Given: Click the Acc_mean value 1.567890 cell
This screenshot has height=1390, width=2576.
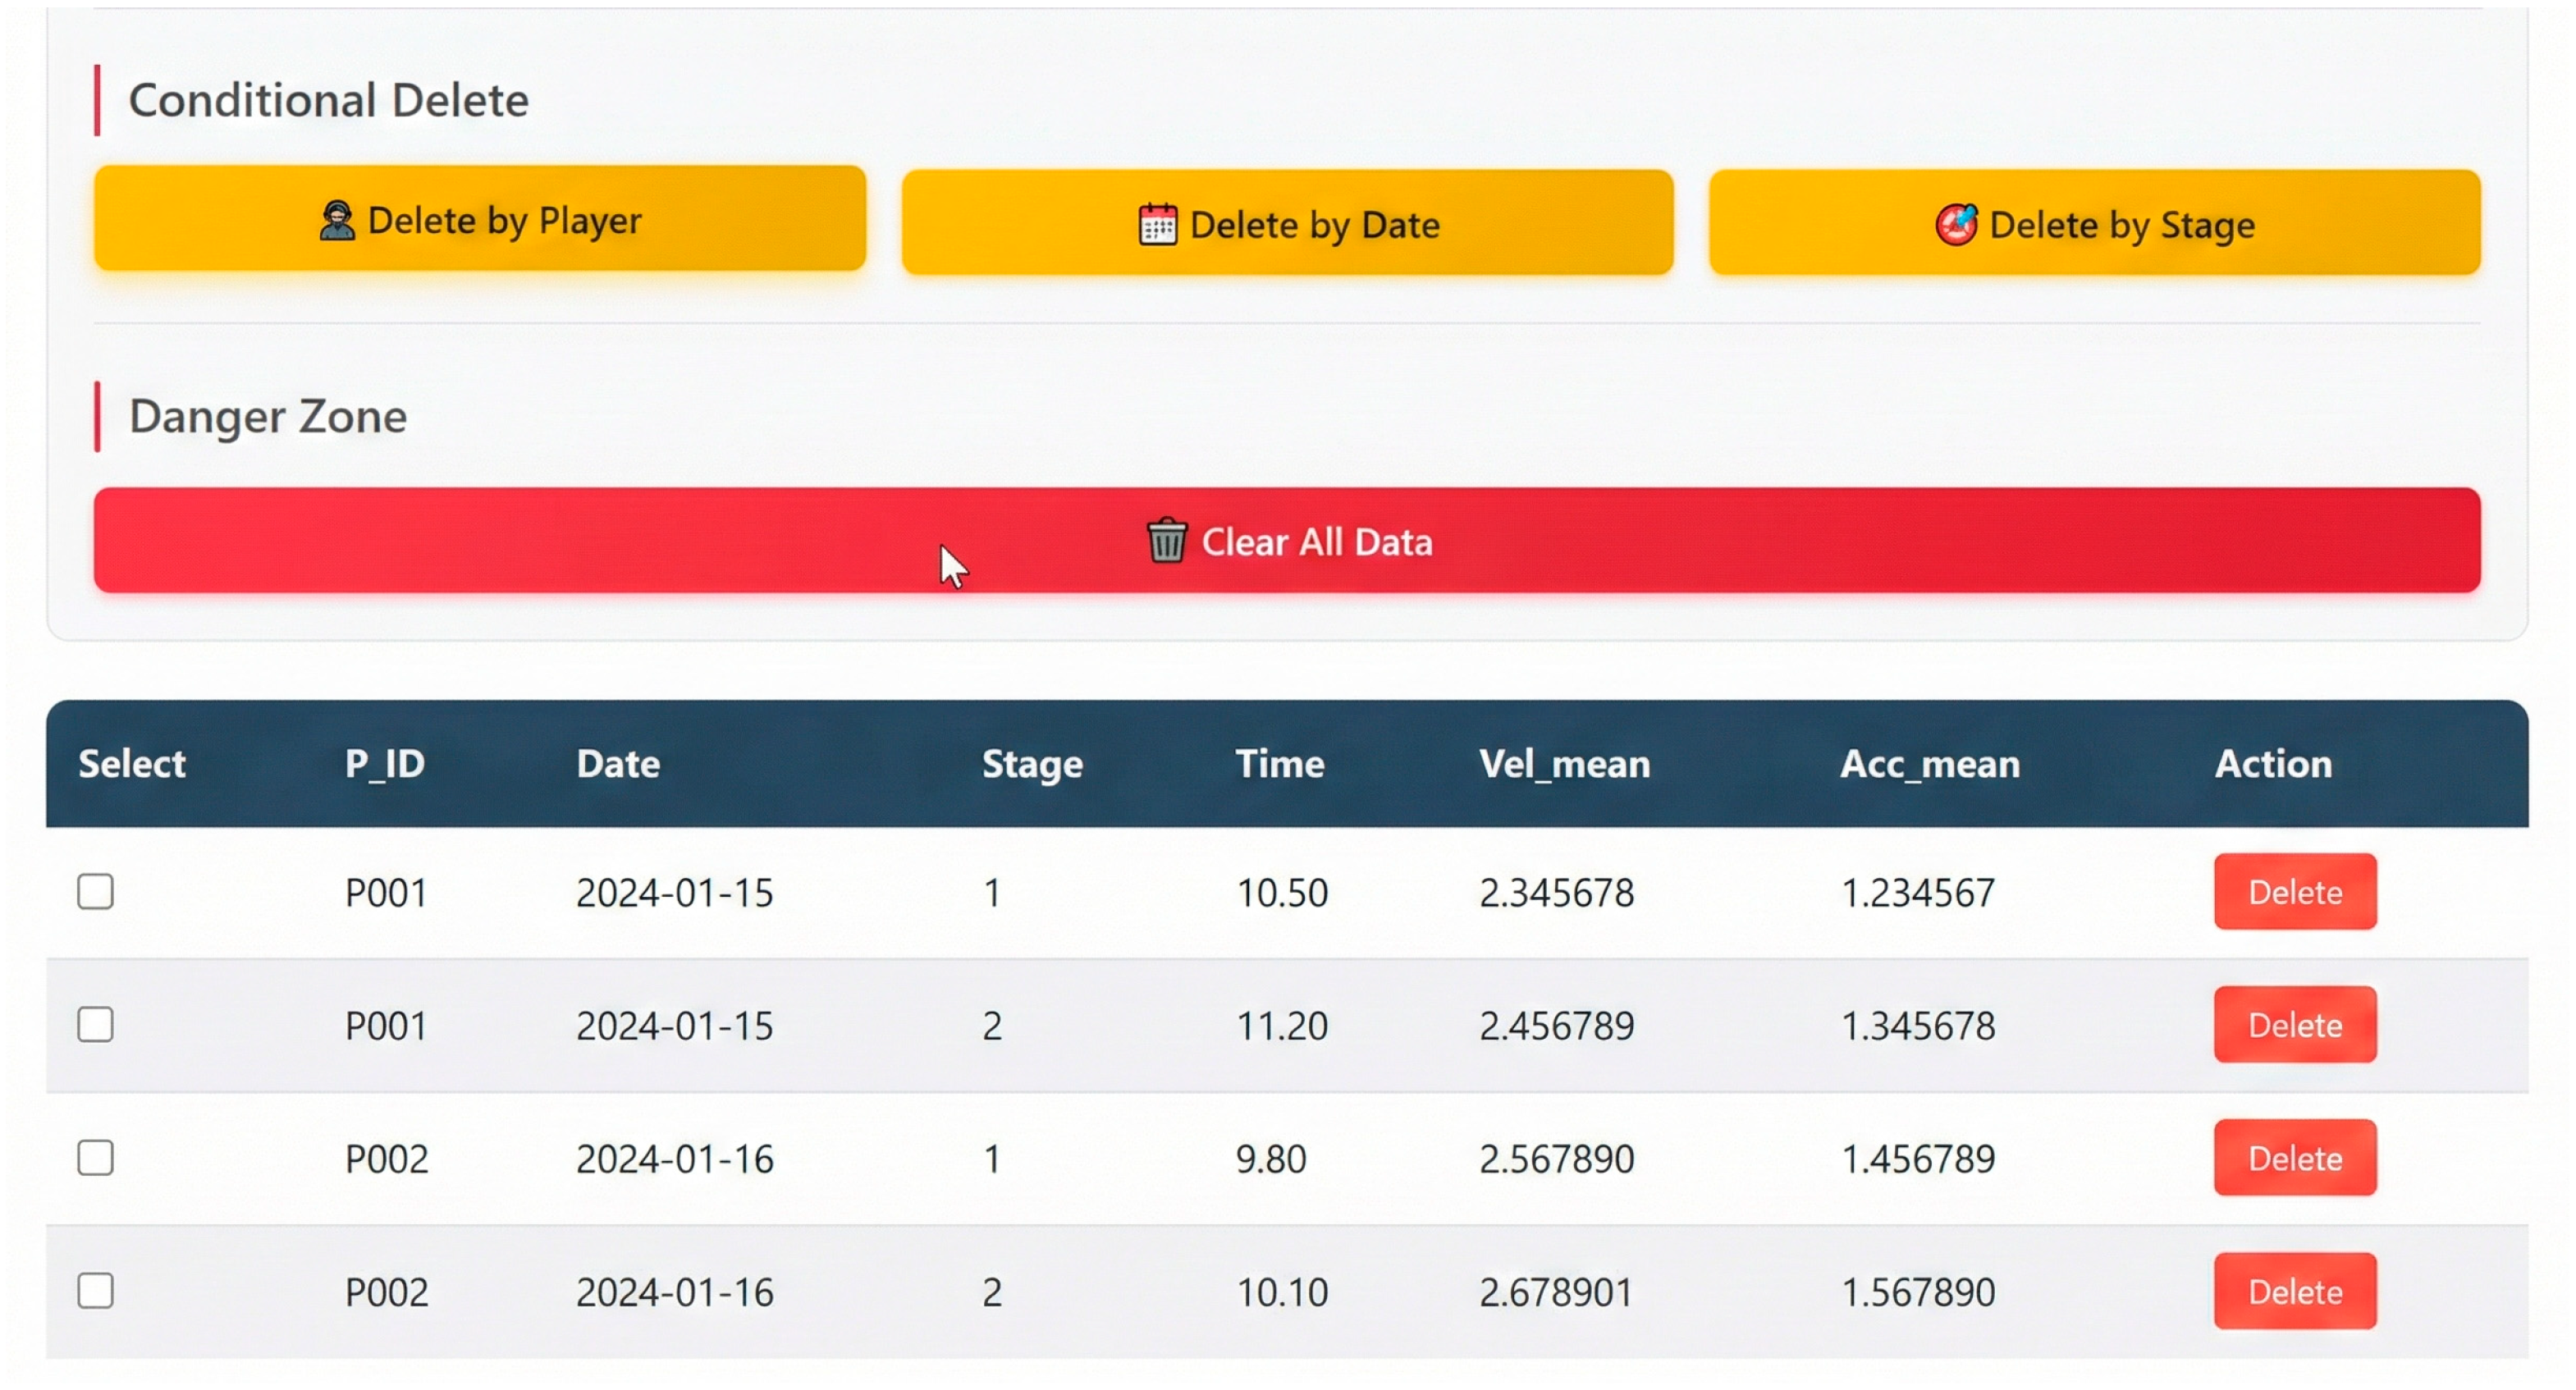Looking at the screenshot, I should point(1918,1292).
